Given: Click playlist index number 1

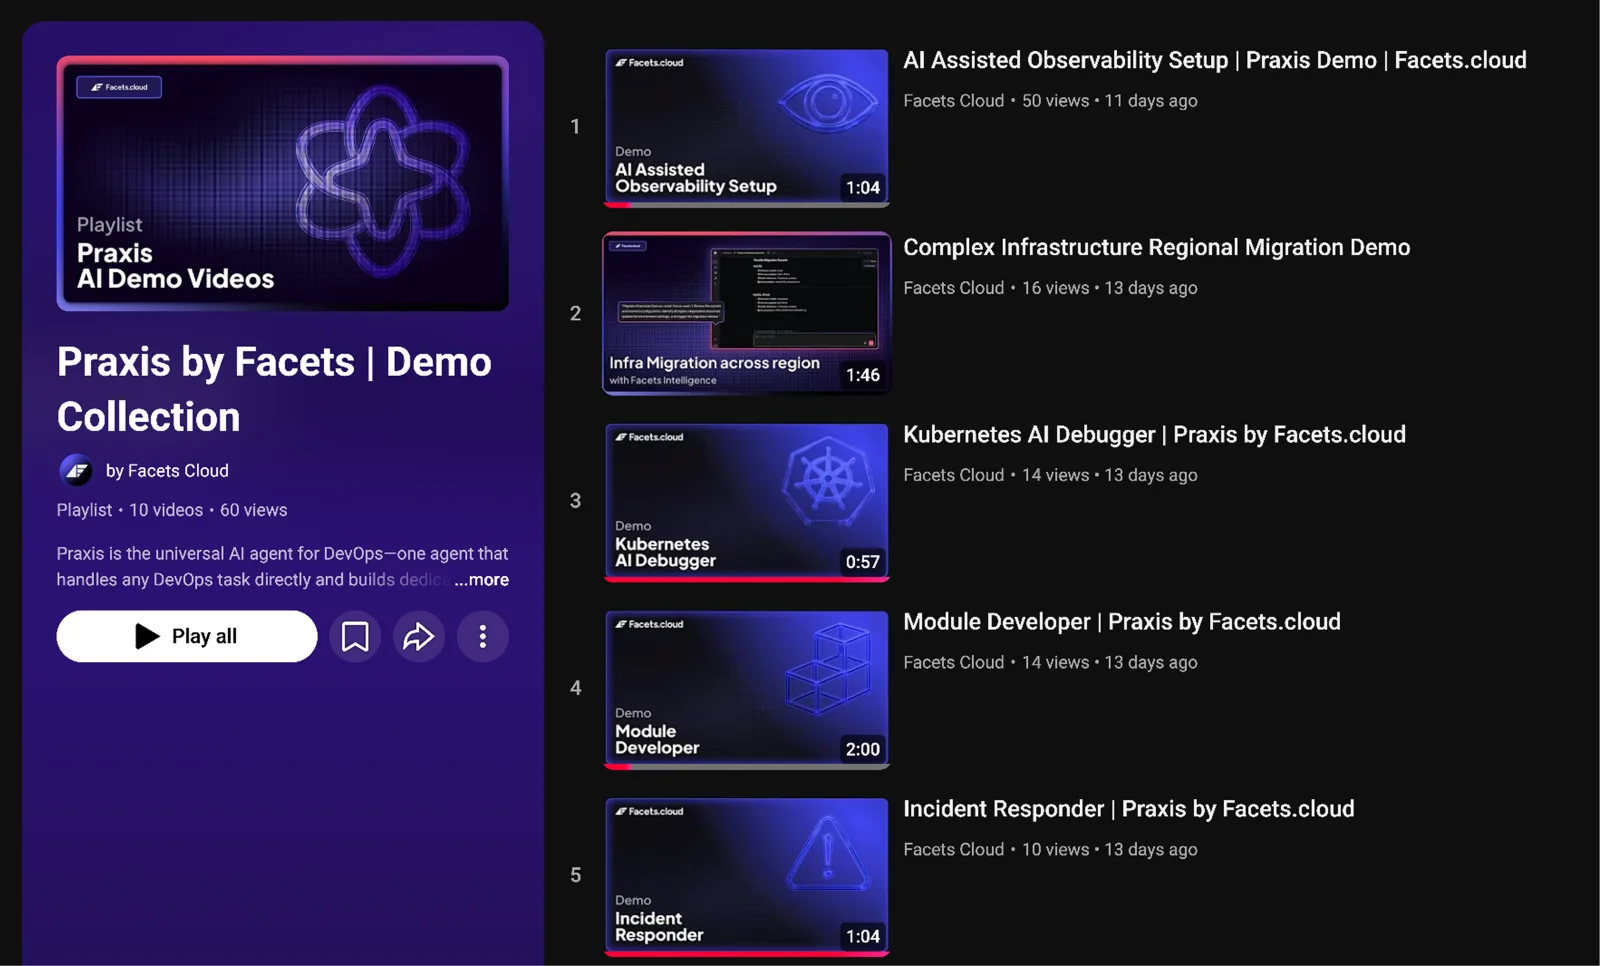Looking at the screenshot, I should coord(575,127).
